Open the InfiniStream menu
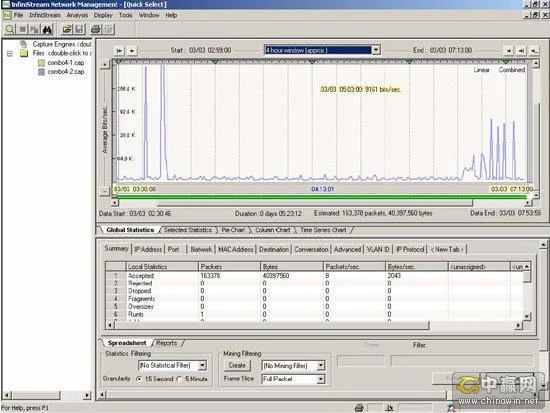 tap(45, 15)
